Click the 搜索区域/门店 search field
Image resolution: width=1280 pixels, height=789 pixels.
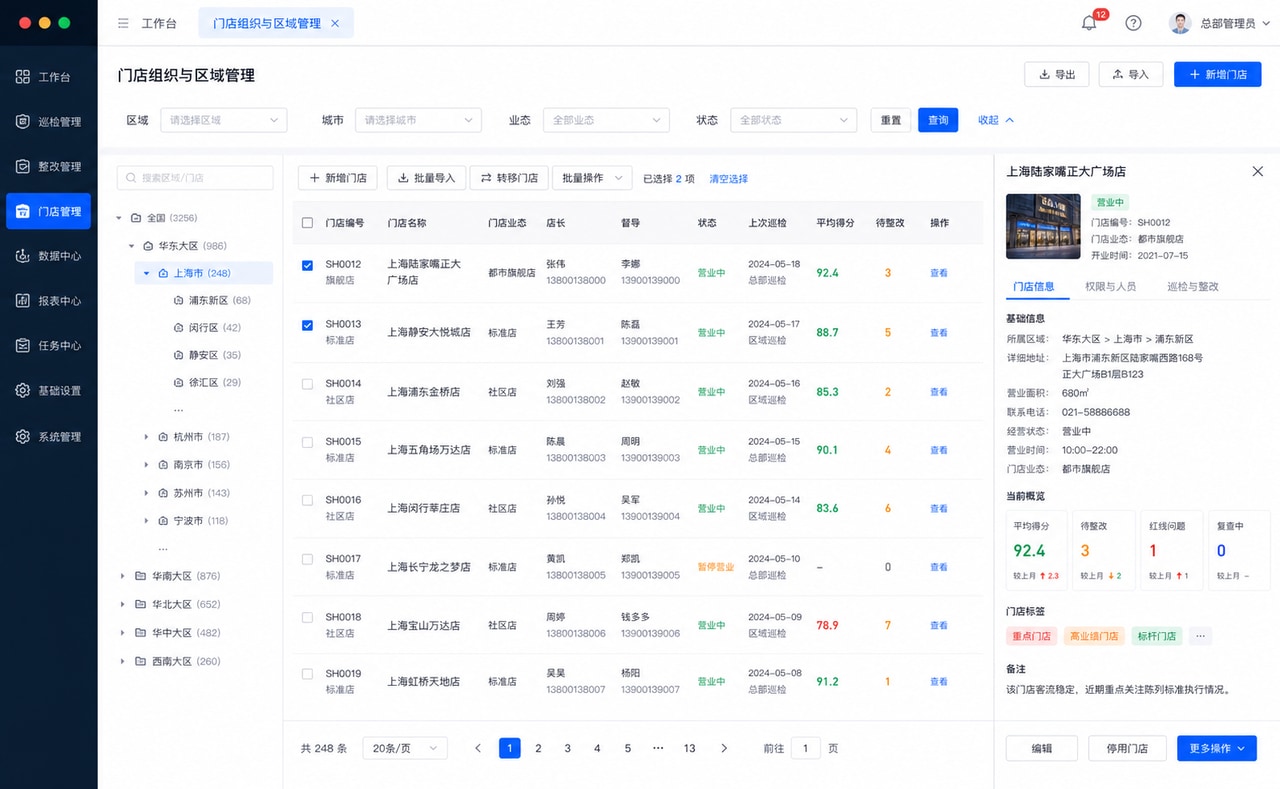[195, 178]
